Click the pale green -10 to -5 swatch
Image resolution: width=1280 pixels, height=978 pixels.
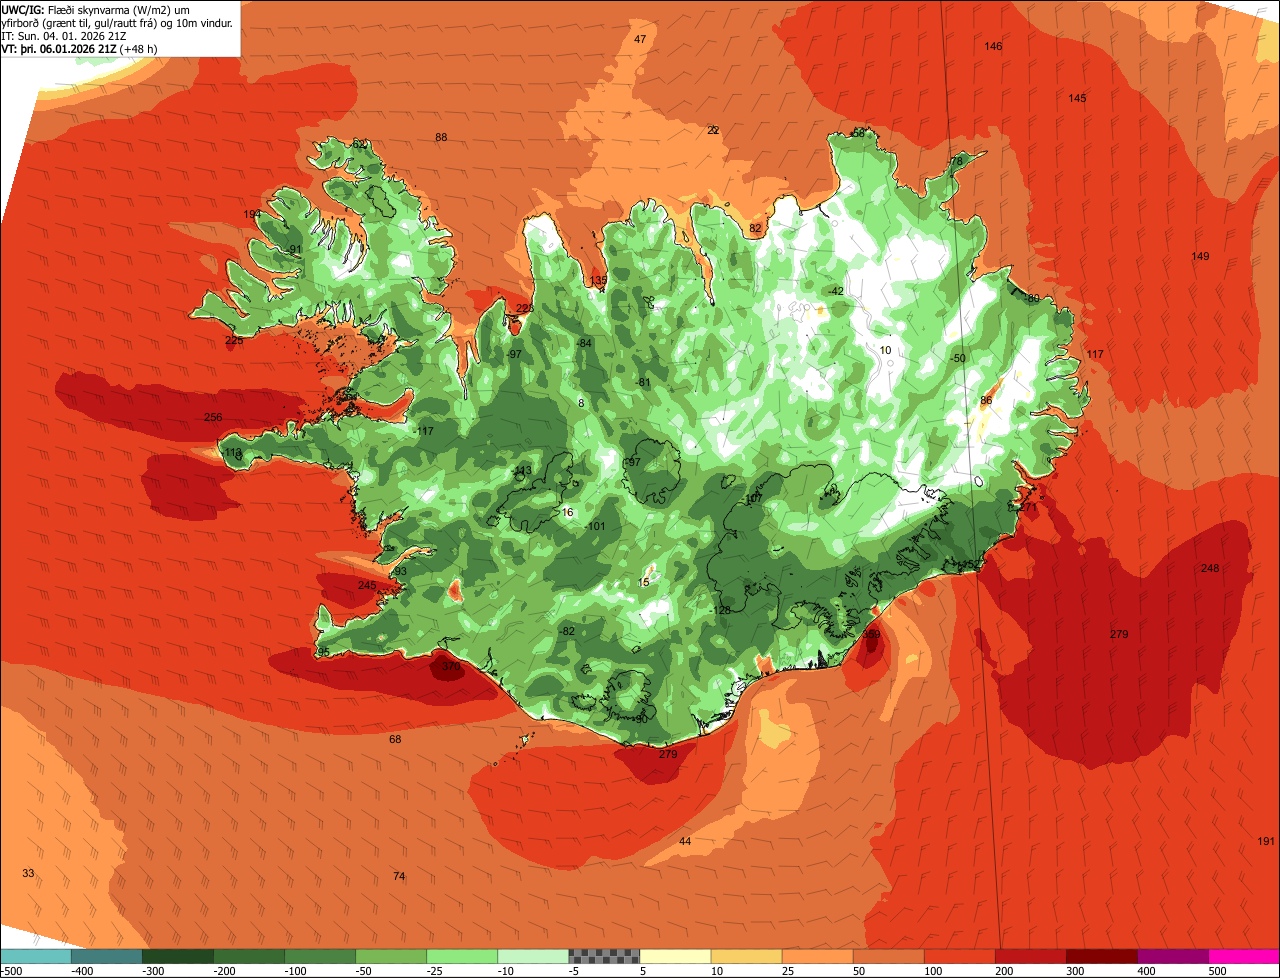(x=533, y=956)
